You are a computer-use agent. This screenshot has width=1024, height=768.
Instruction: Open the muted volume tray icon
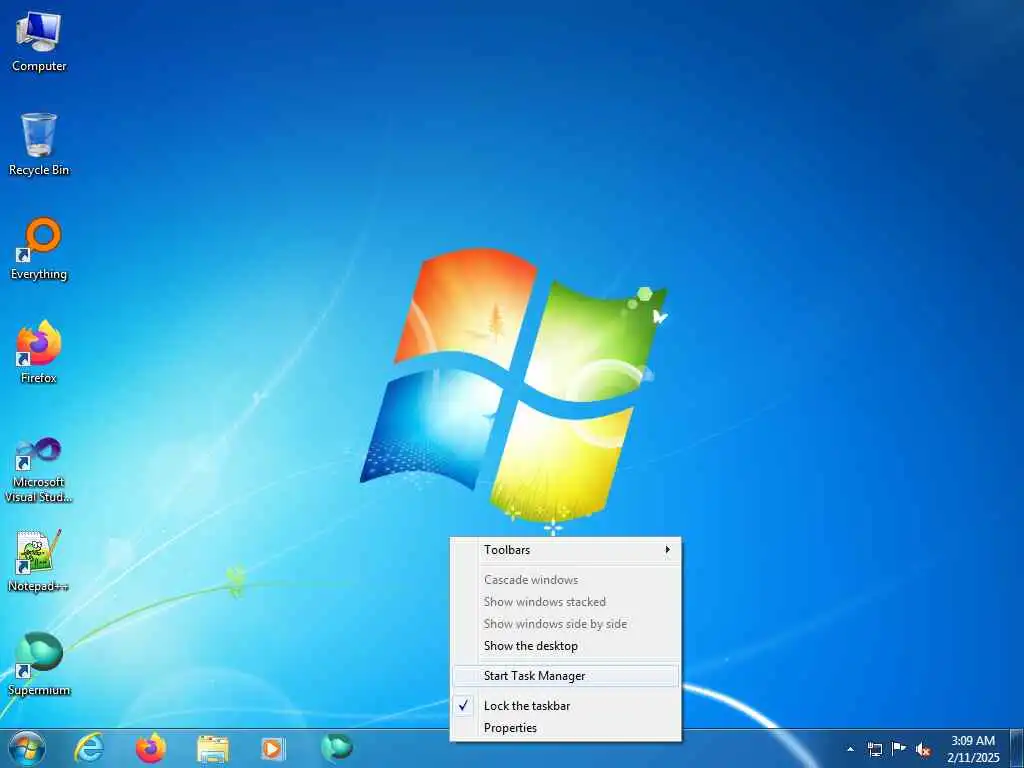(x=923, y=749)
